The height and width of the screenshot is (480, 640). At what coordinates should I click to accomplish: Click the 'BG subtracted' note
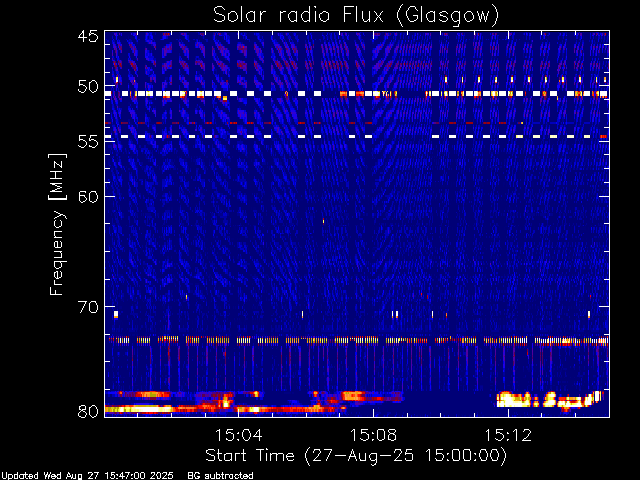220,476
